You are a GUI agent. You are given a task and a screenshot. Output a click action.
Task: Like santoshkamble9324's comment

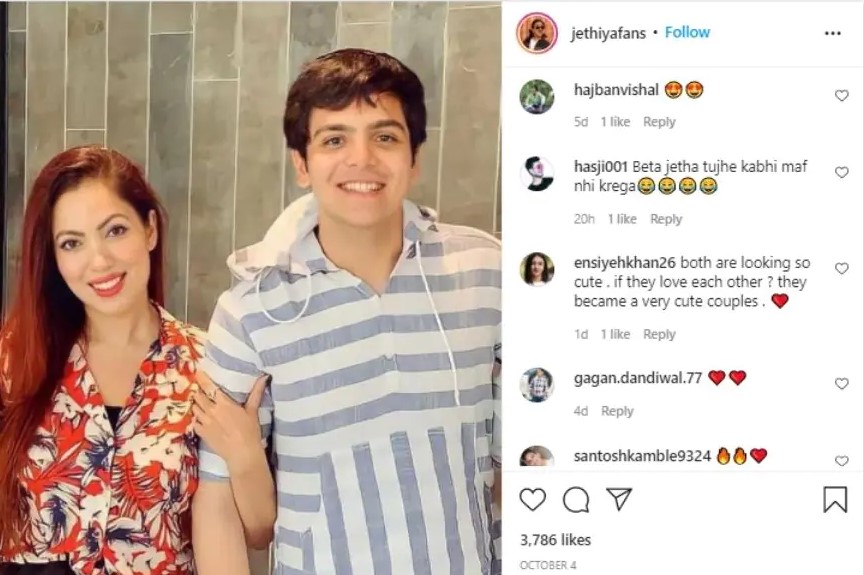pos(841,460)
